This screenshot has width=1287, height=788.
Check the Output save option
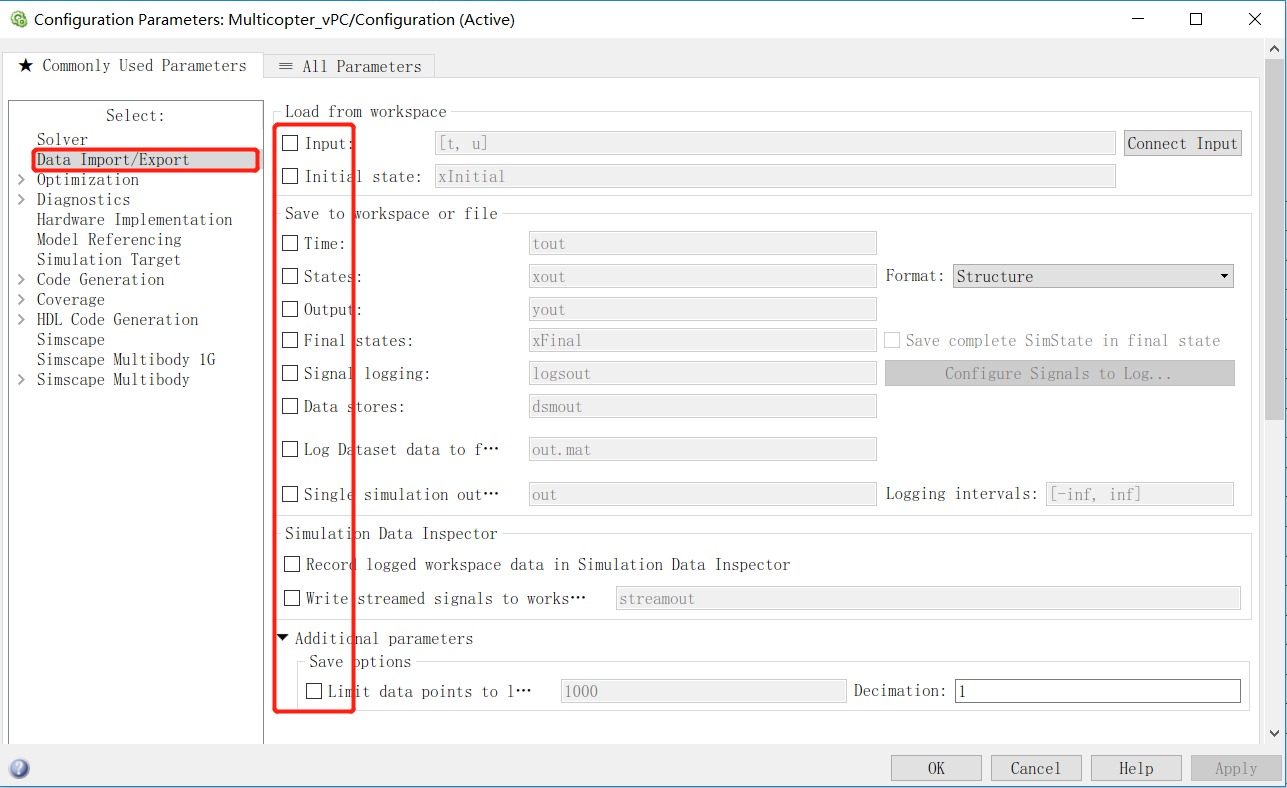pos(290,309)
